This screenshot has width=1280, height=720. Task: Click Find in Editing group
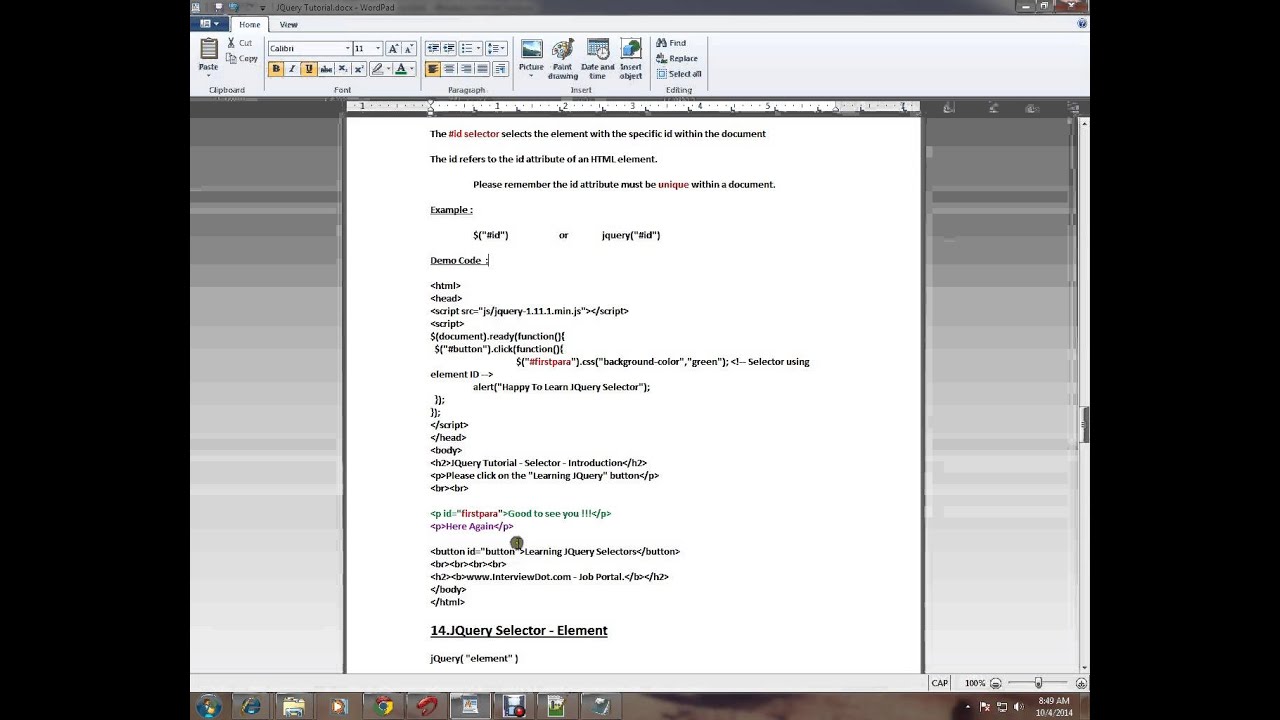tap(671, 43)
